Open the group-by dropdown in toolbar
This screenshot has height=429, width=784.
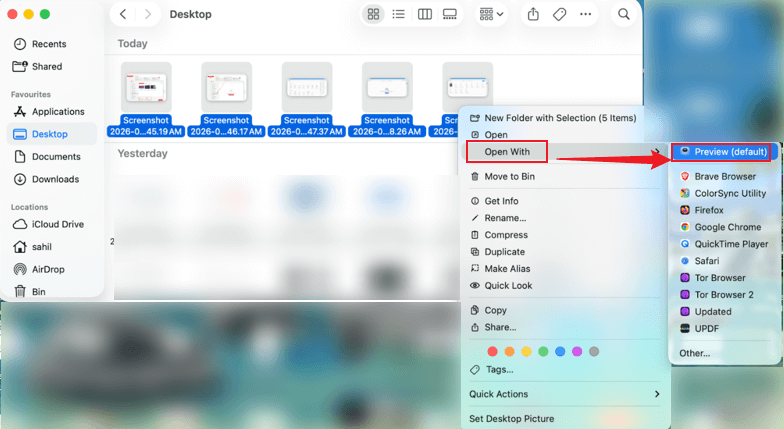click(x=492, y=14)
